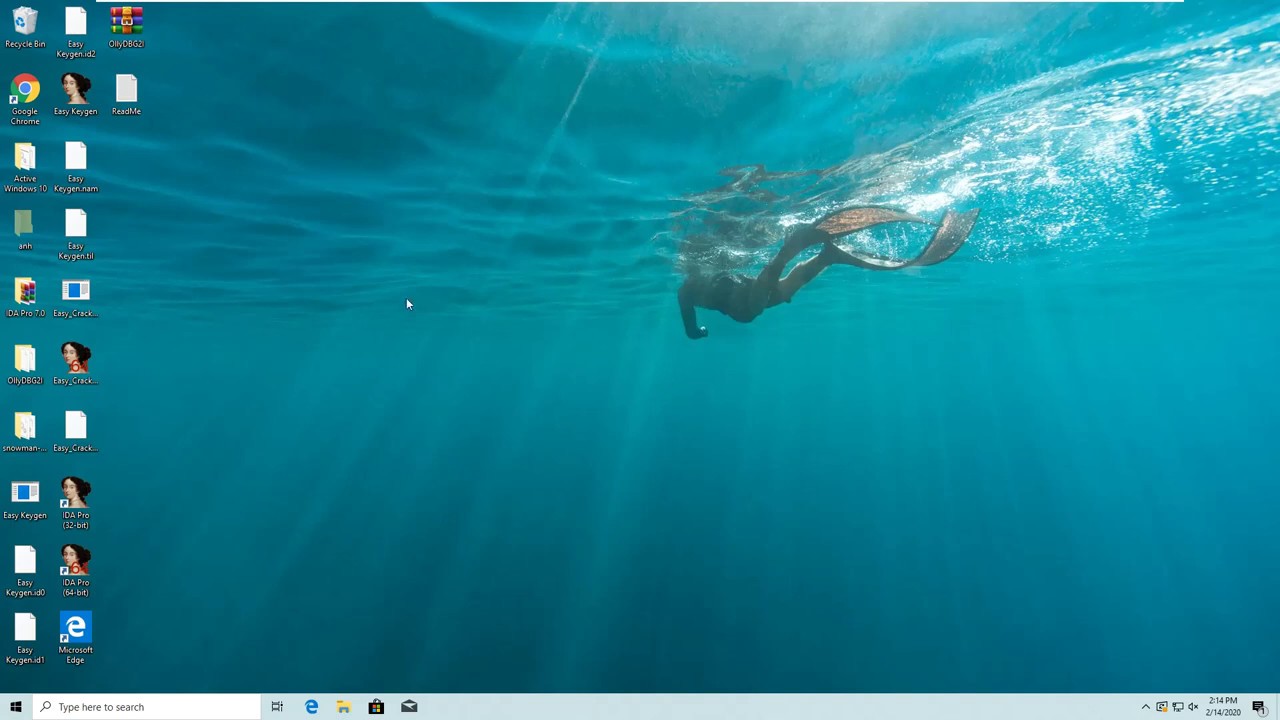This screenshot has width=1280, height=720.
Task: Select the IDA Pro 7.0 archive folder
Action: click(x=25, y=298)
